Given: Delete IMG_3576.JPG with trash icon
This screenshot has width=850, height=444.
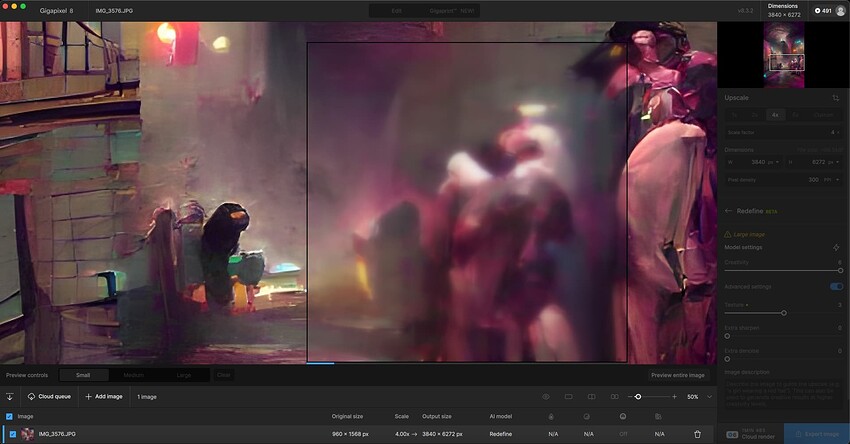Looking at the screenshot, I should [x=698, y=434].
